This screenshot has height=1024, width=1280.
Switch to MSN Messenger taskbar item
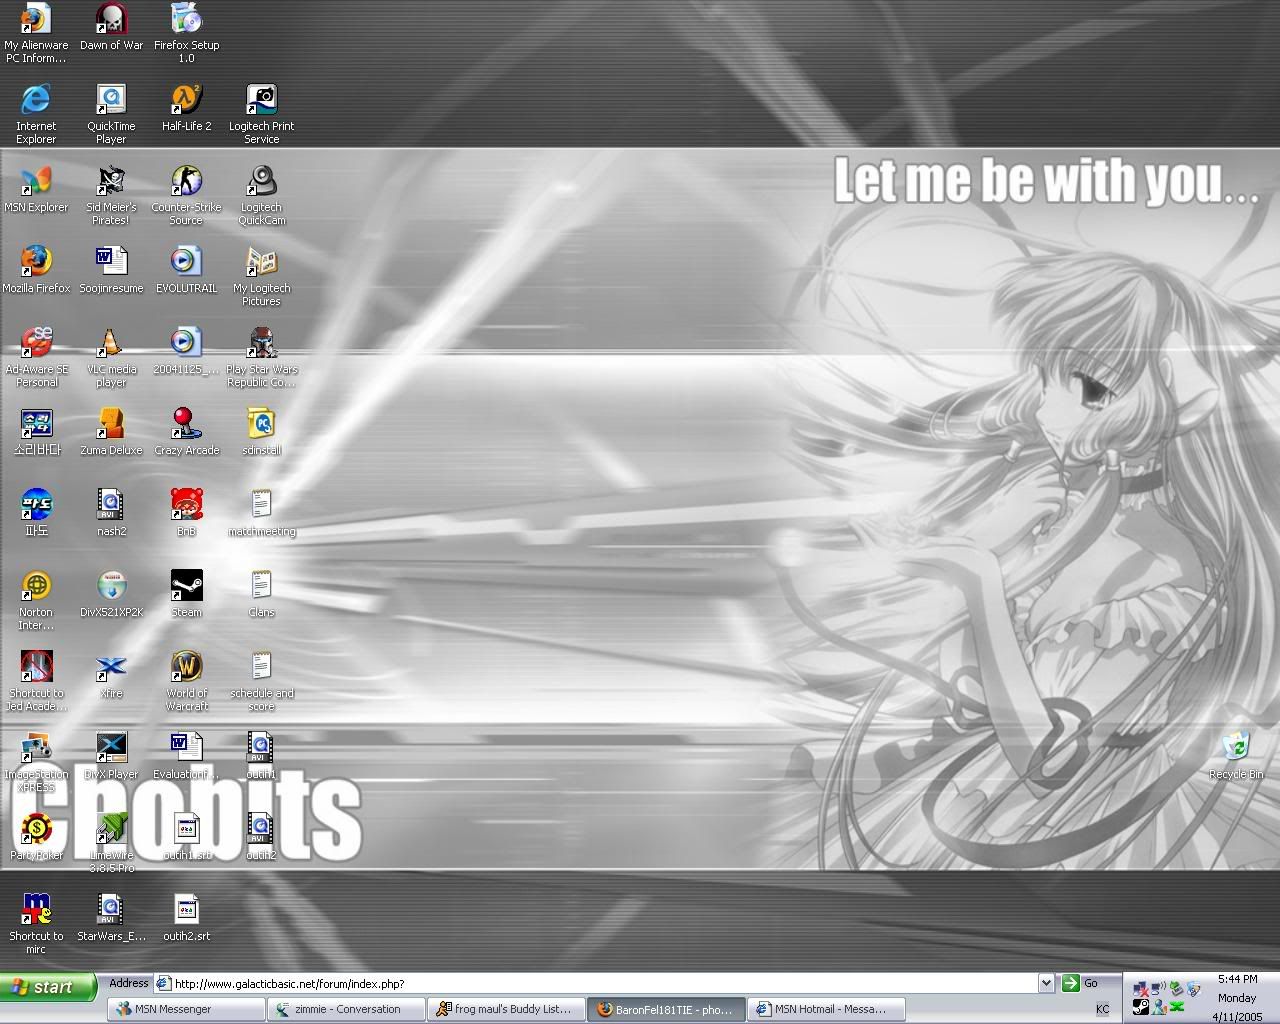(185, 1009)
